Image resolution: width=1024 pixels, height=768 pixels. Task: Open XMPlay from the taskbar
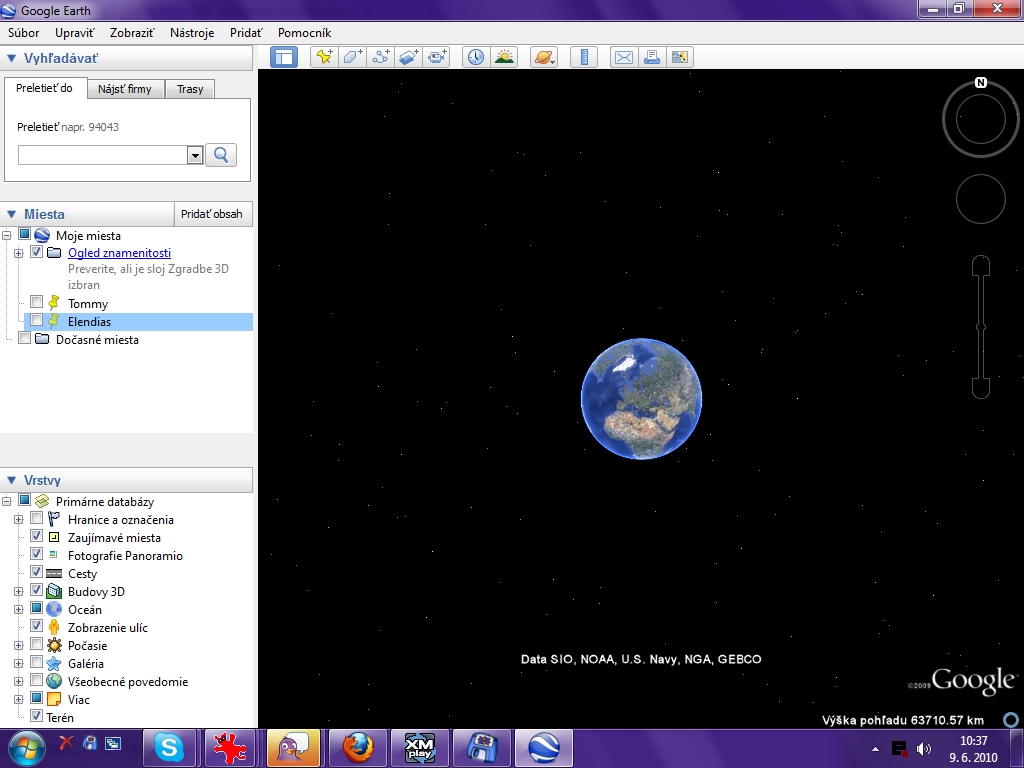click(x=420, y=748)
